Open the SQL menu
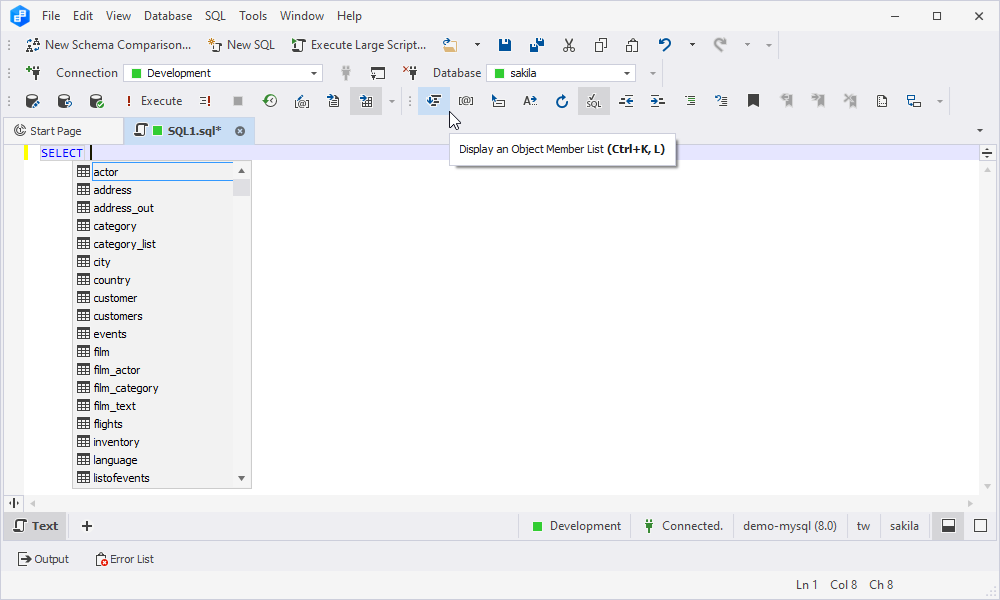 [x=216, y=16]
